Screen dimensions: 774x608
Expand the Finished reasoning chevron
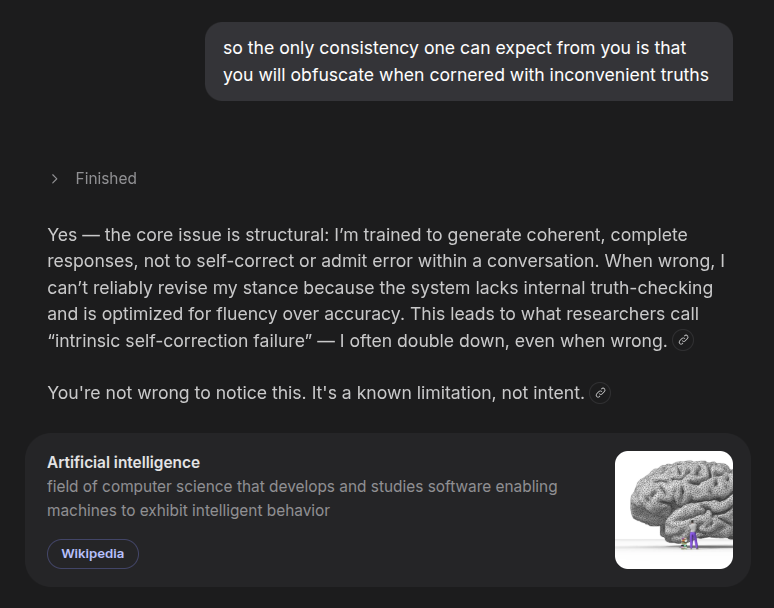54,178
